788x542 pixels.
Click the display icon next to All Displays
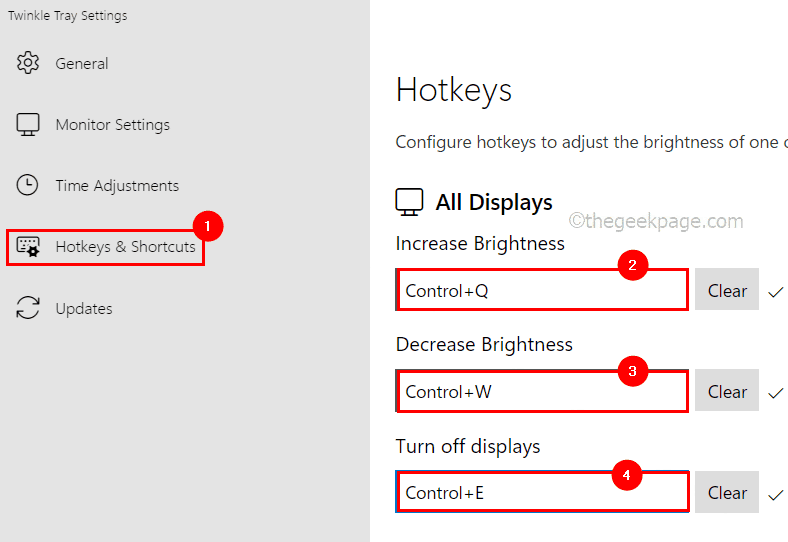point(409,202)
